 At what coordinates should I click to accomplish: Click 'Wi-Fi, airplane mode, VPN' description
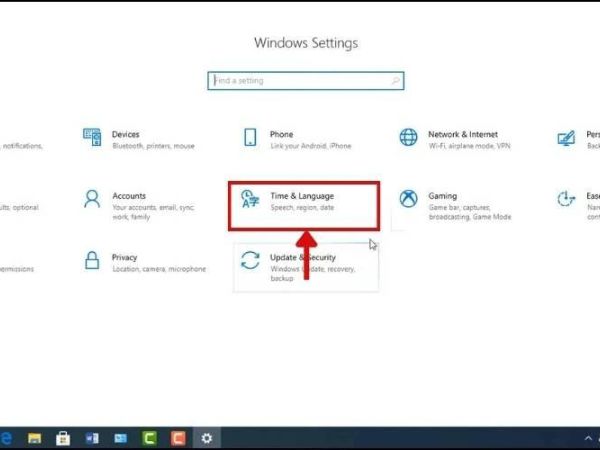pyautogui.click(x=470, y=146)
